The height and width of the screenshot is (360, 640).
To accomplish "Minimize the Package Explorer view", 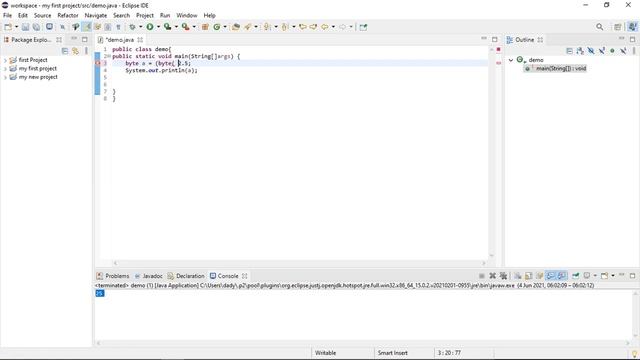I will (x=74, y=40).
